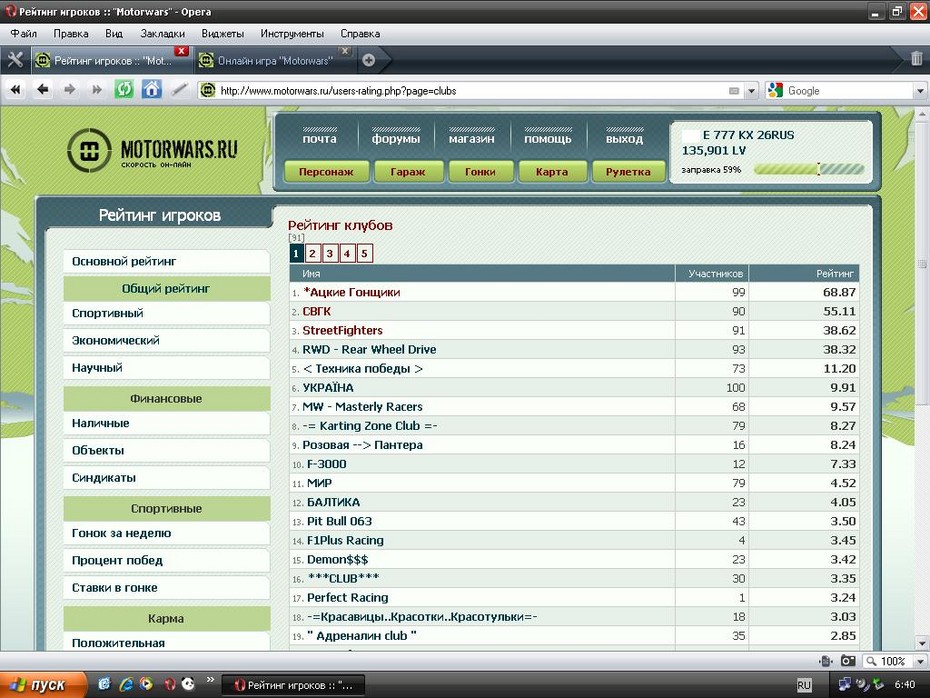Close the "Рейтинг игроков" tab with red X
The width and height of the screenshot is (930, 698).
[x=181, y=51]
